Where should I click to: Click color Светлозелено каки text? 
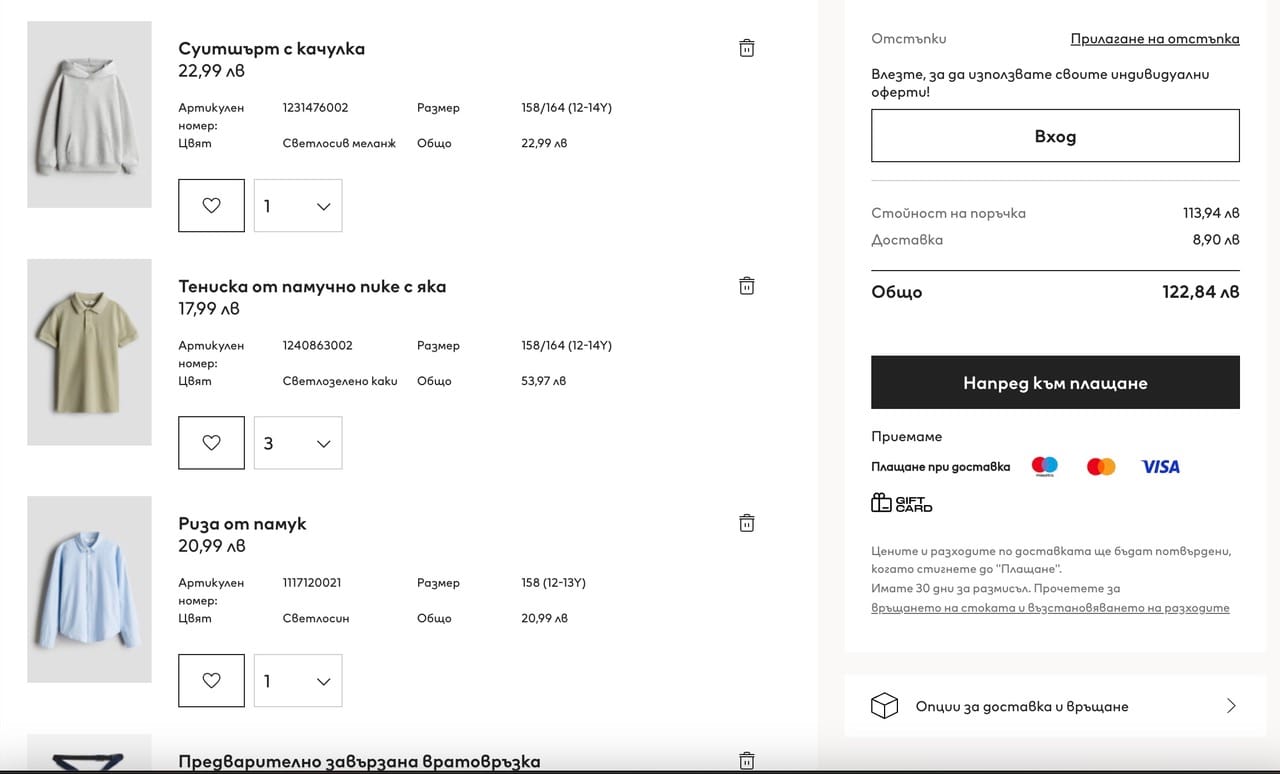pos(340,381)
